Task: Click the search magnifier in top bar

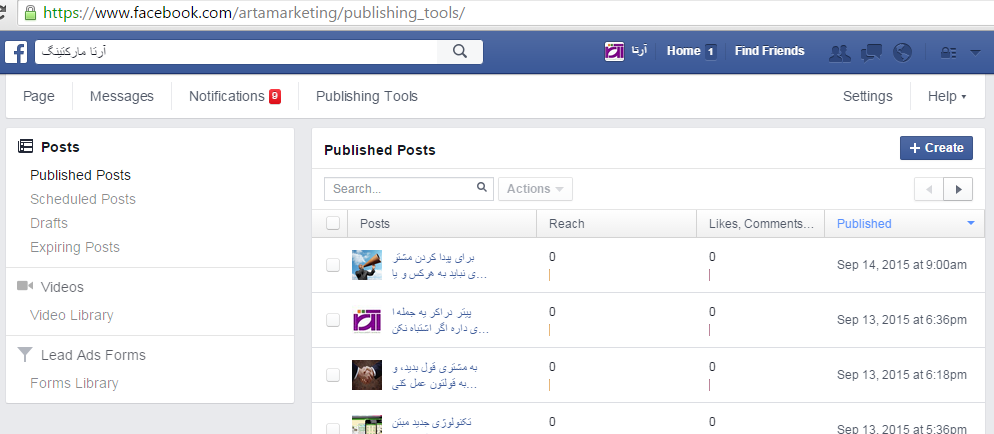Action: click(460, 52)
